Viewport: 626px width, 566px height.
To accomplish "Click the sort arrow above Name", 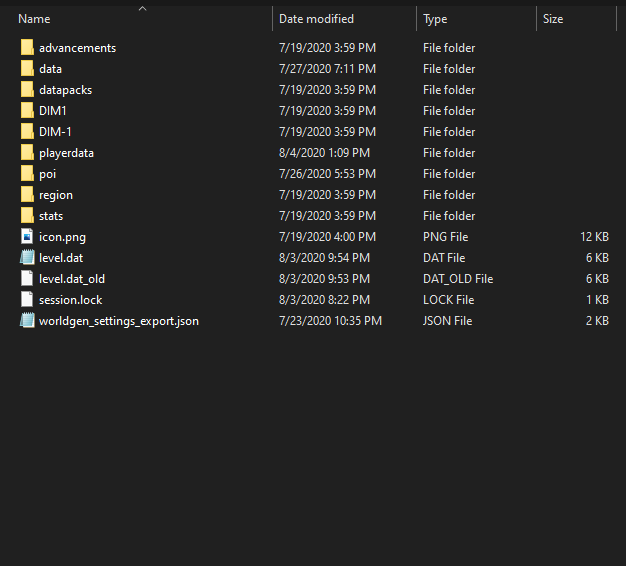I will tap(142, 8).
